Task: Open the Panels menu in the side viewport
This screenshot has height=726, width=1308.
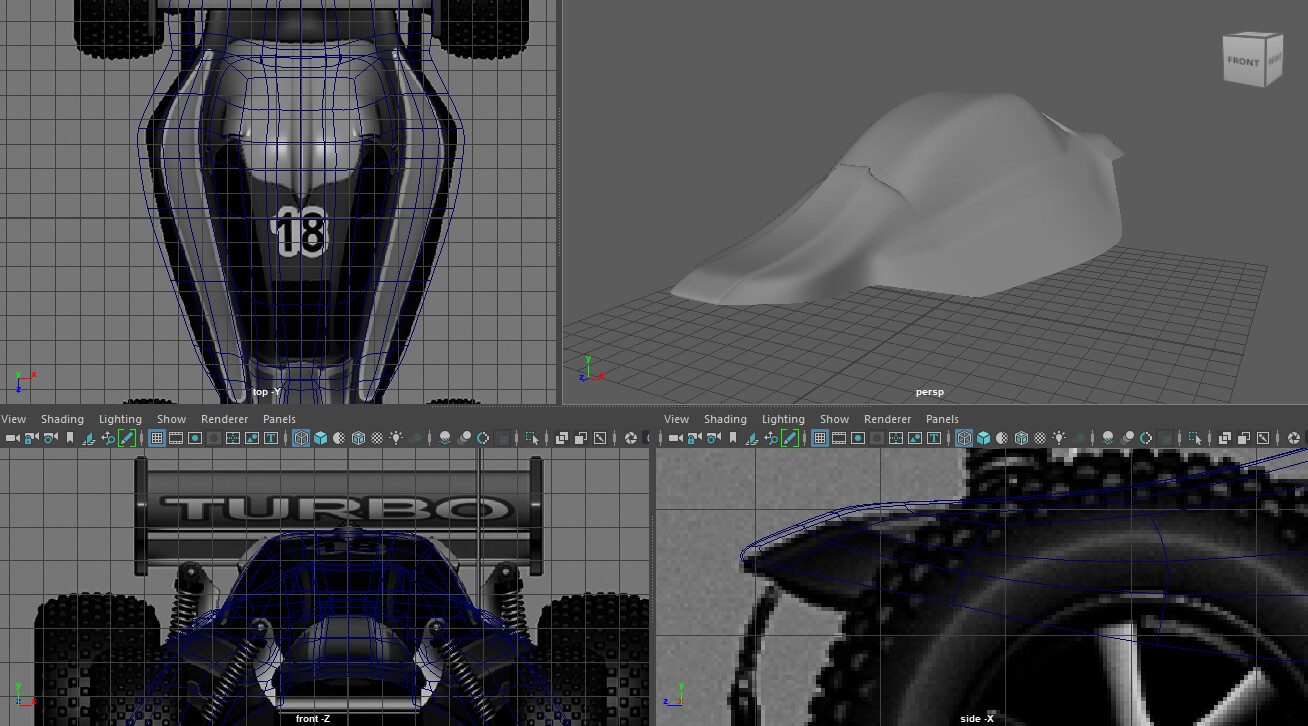Action: [x=942, y=418]
